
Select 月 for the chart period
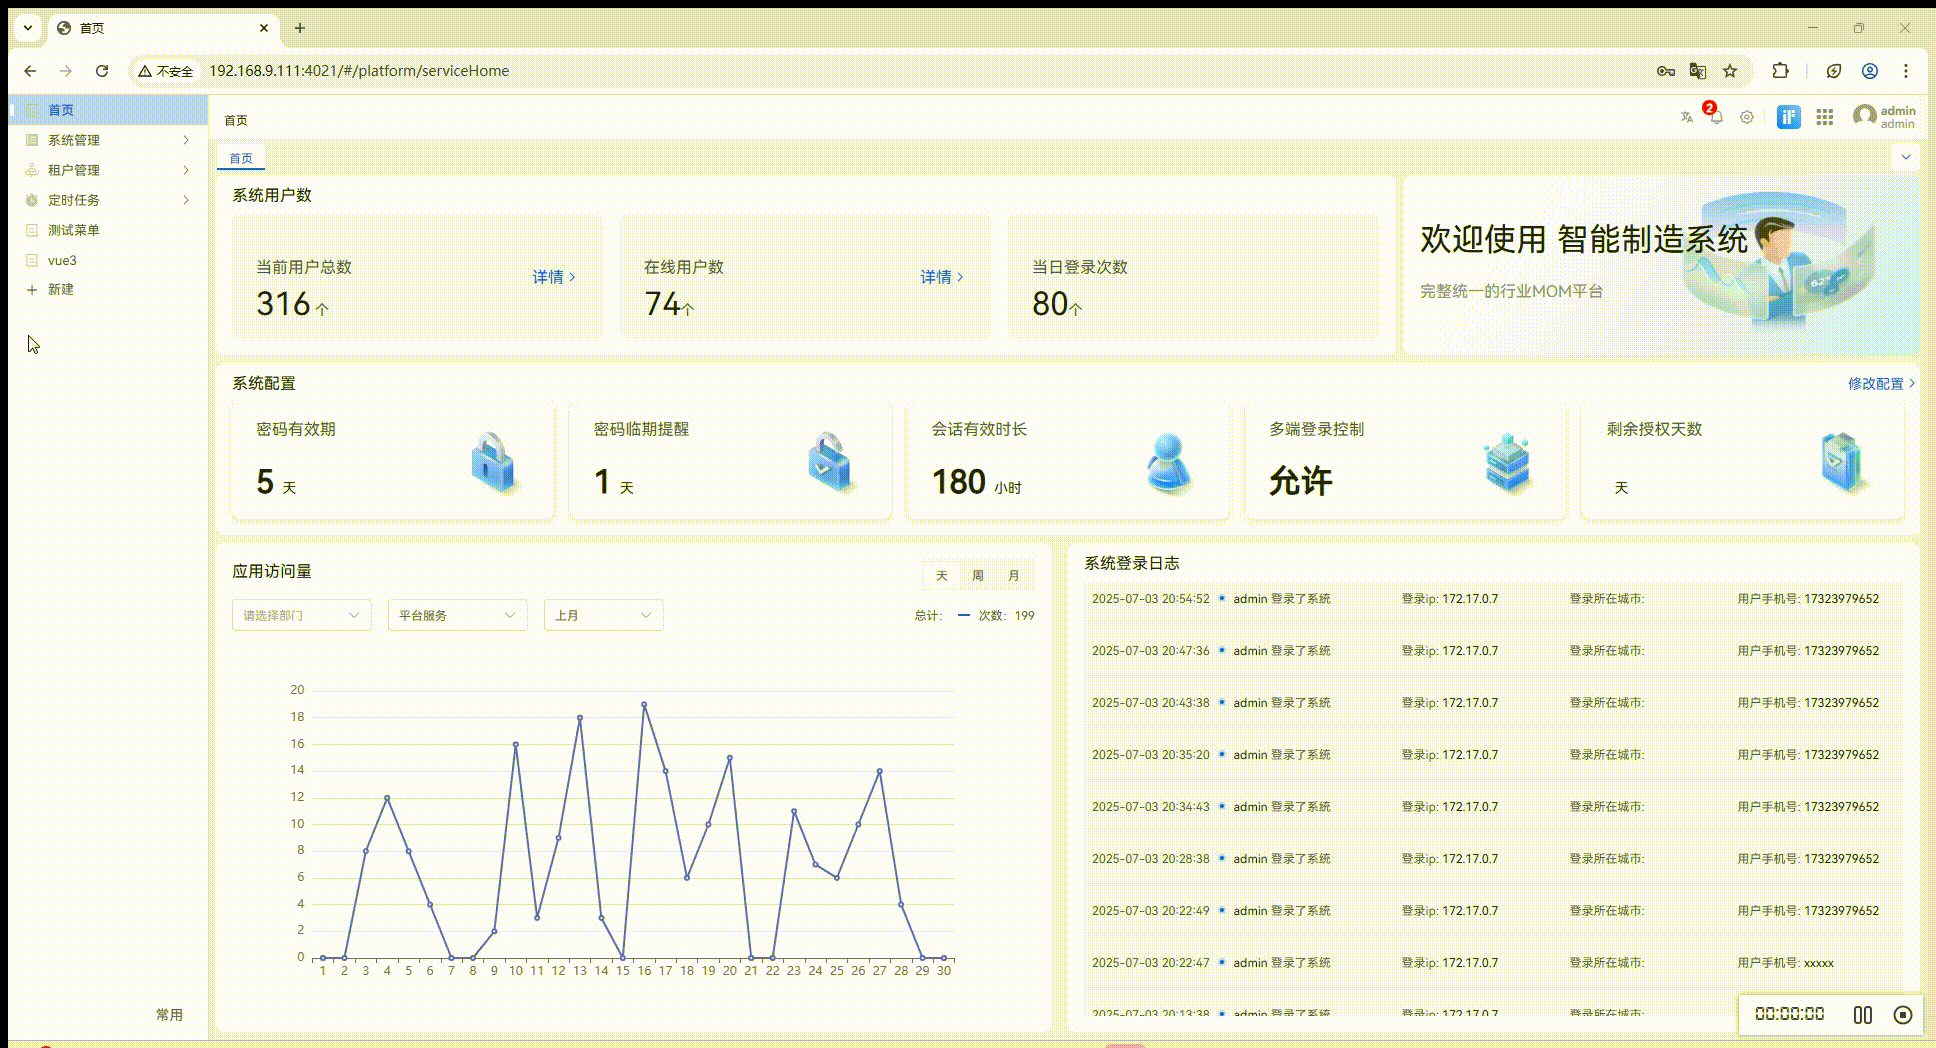pos(1014,575)
